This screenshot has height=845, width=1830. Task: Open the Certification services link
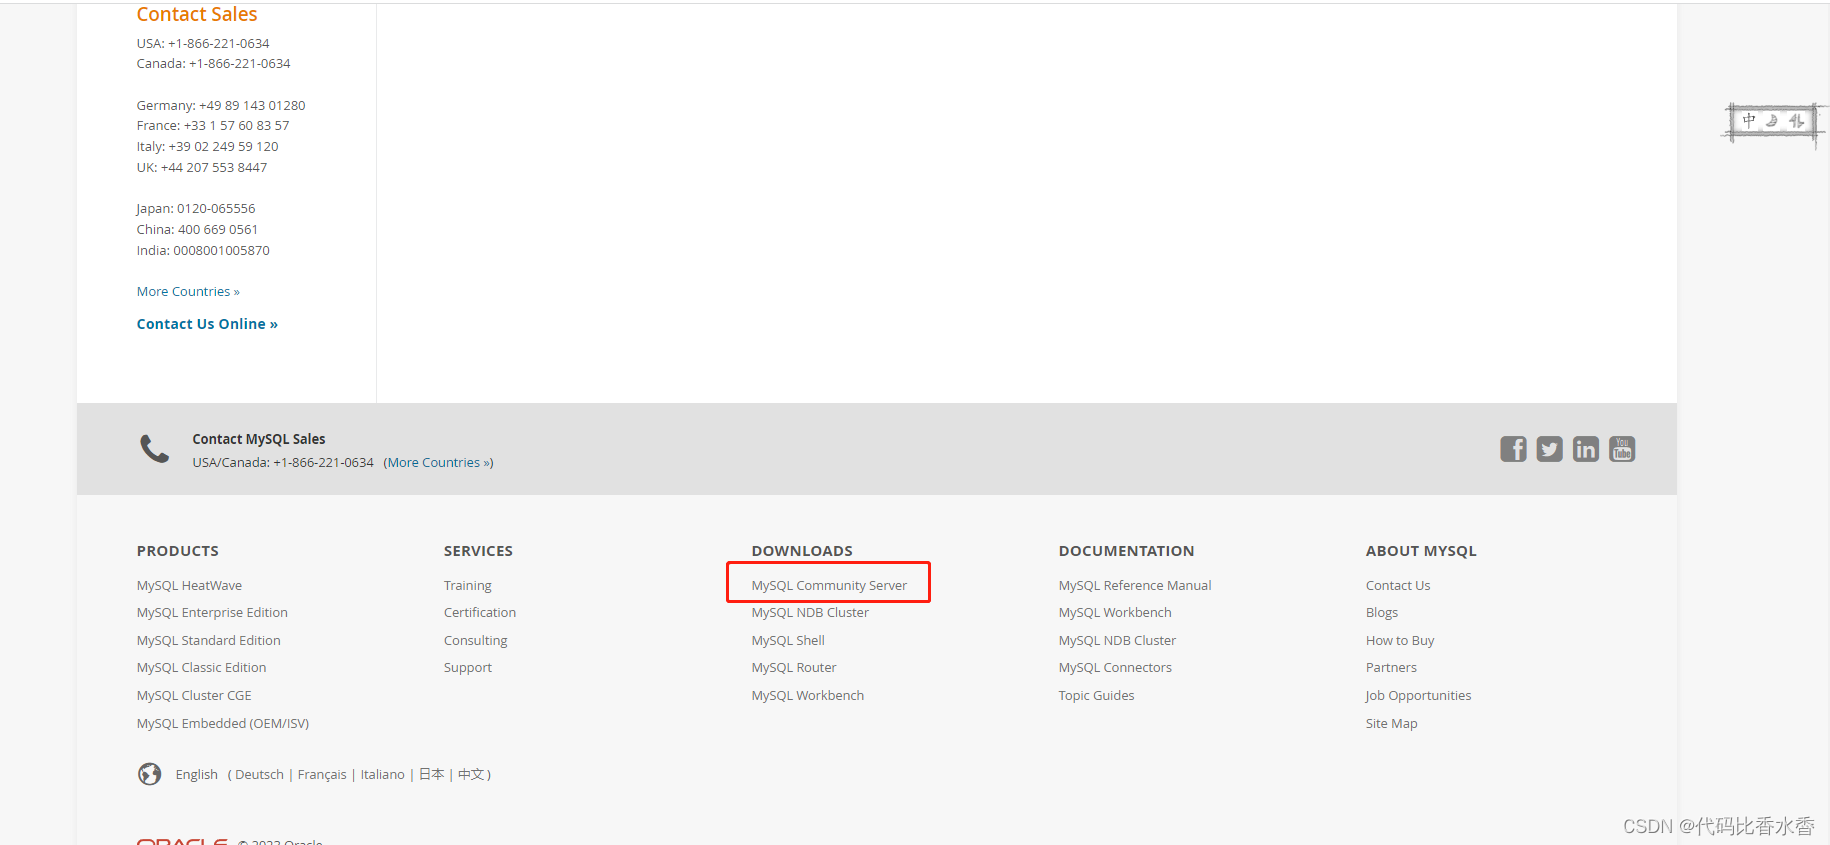[480, 613]
